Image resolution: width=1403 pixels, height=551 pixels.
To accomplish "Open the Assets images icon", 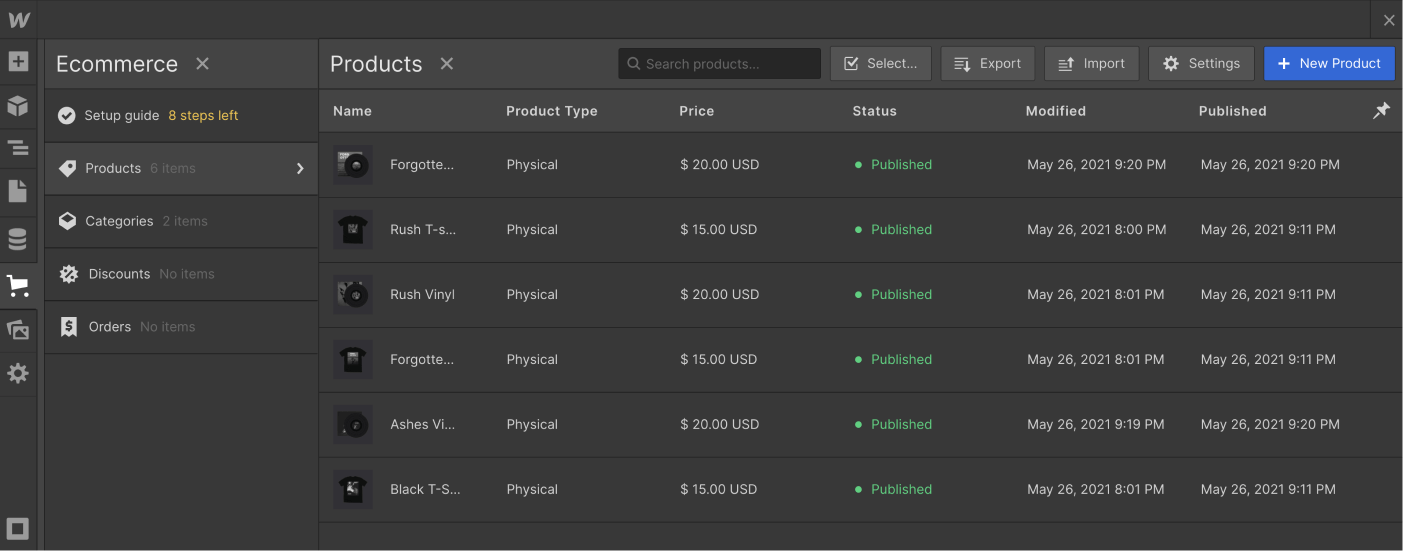I will click(x=18, y=330).
